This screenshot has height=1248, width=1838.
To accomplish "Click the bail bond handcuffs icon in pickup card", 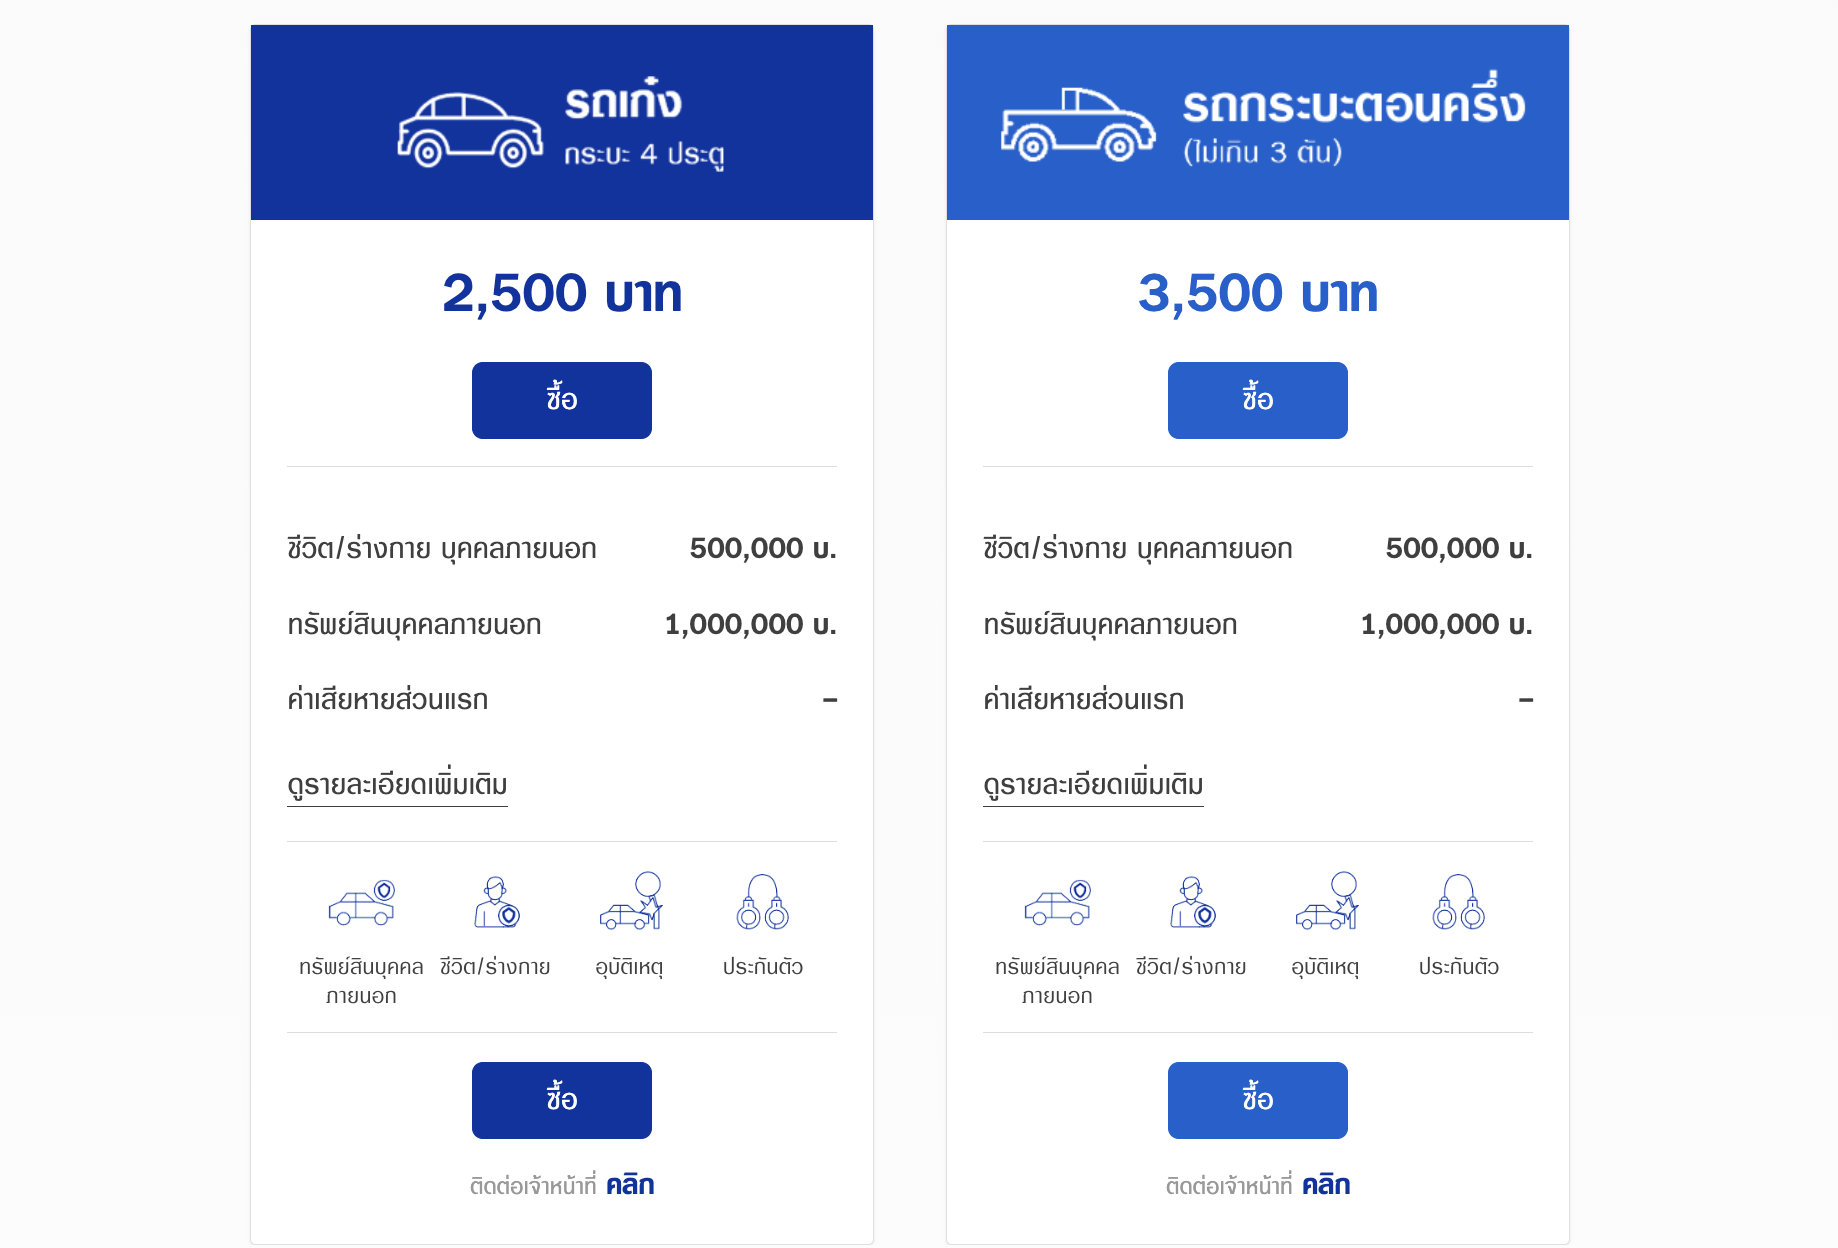I will click(1459, 902).
